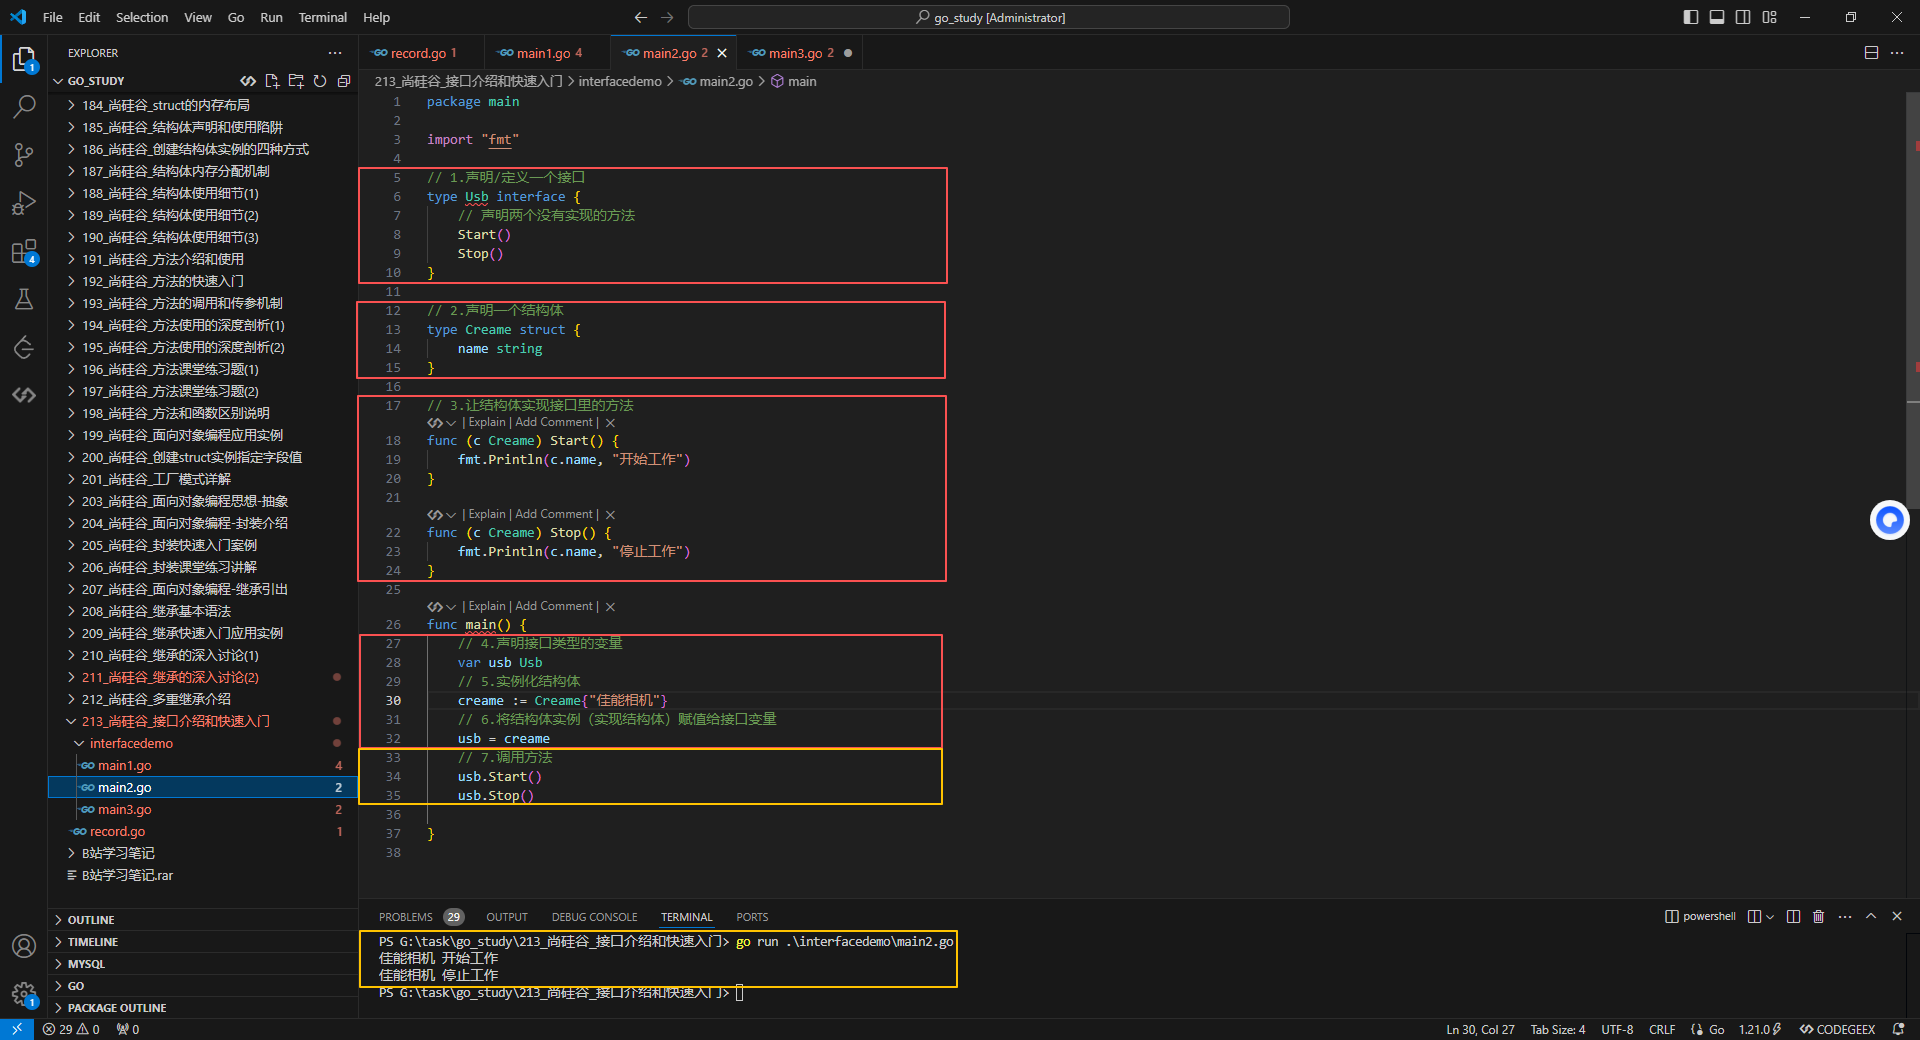Open the Testing flask icon
This screenshot has height=1040, width=1920.
[24, 299]
